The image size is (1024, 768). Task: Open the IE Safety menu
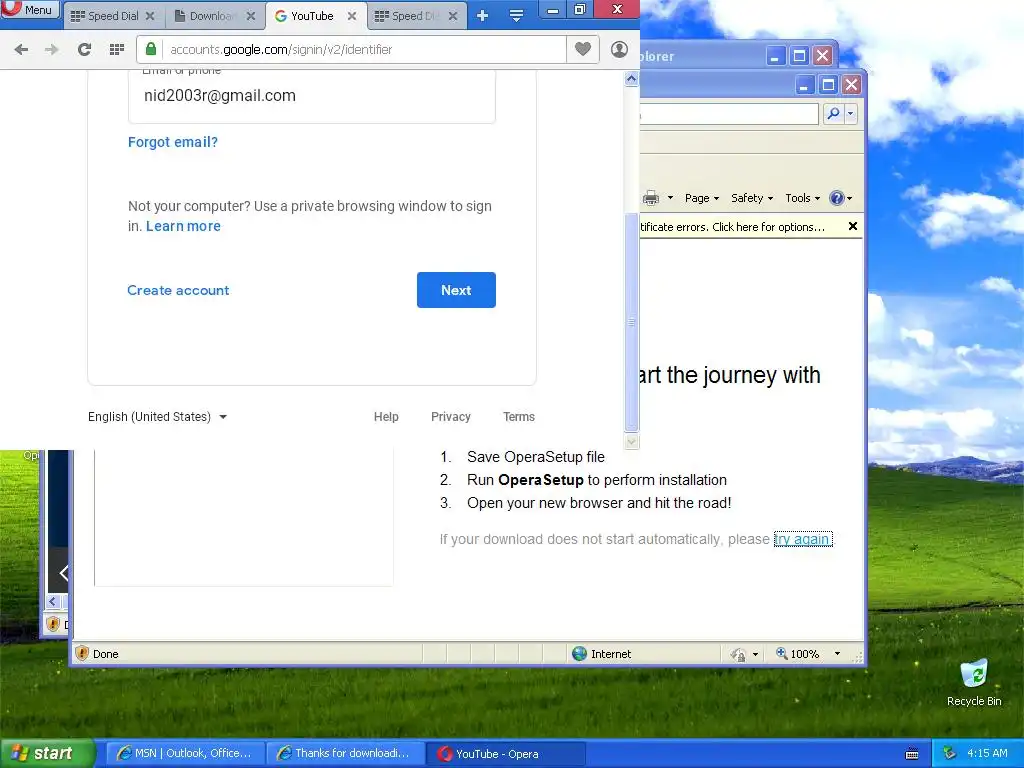tap(752, 198)
